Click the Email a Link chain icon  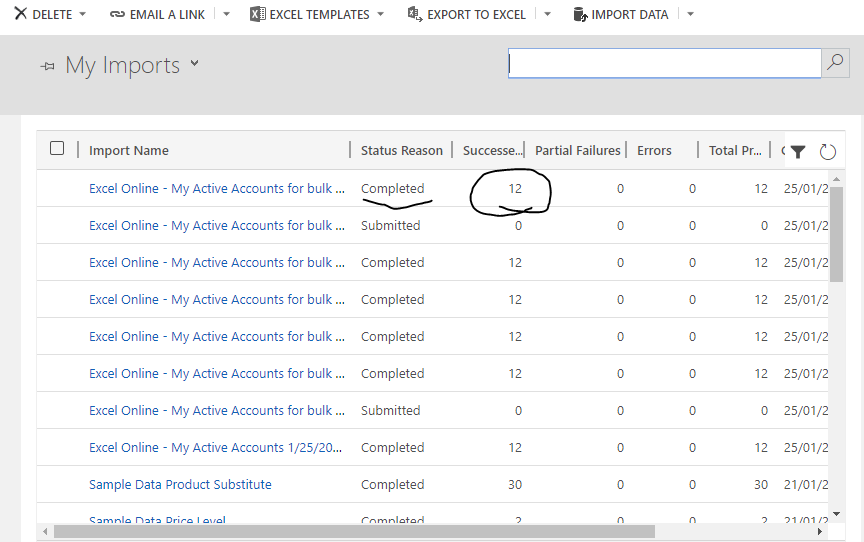pyautogui.click(x=117, y=14)
